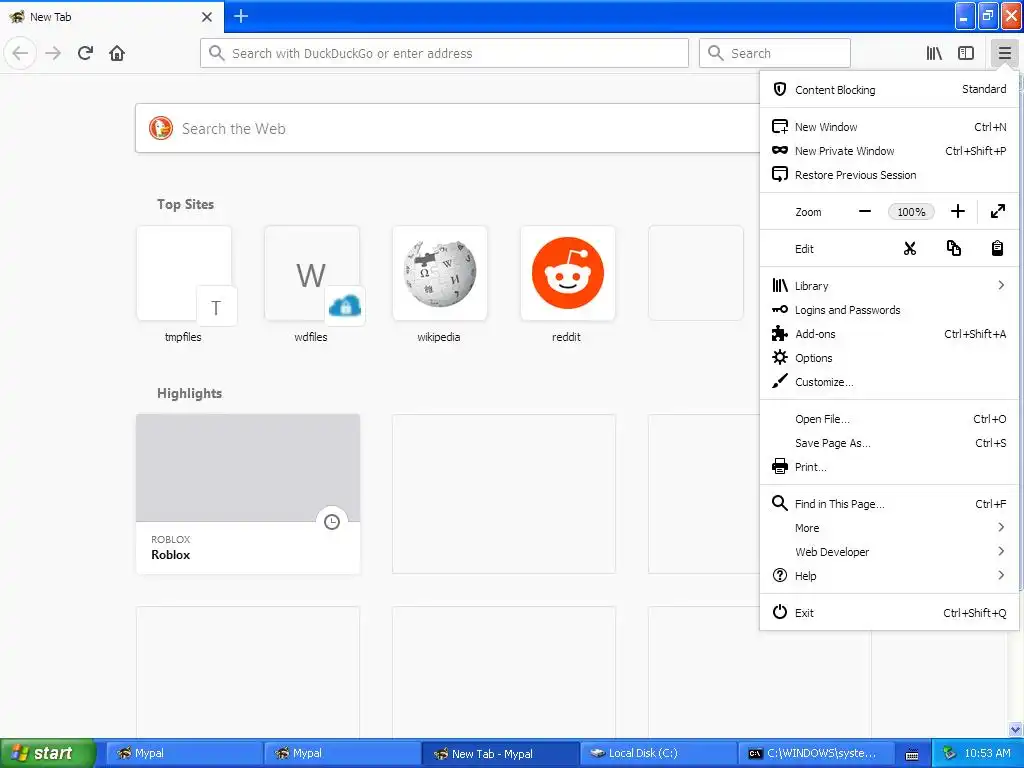Select Find in This Page...
The image size is (1024, 768).
(x=889, y=504)
